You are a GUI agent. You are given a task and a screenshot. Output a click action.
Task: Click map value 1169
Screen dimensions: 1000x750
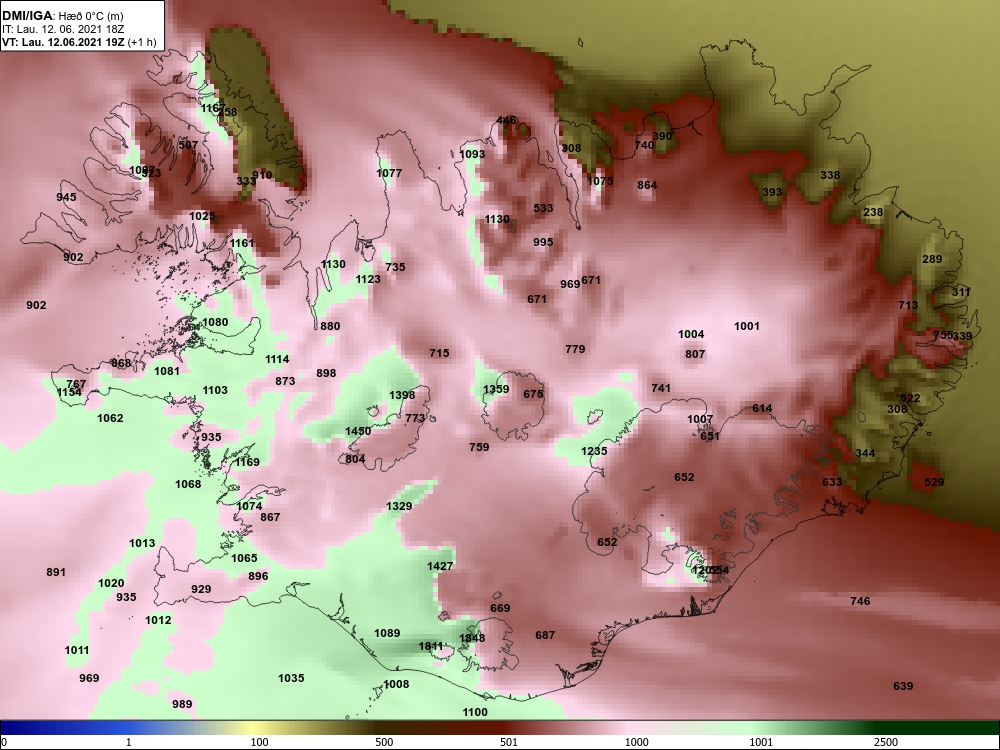(247, 462)
